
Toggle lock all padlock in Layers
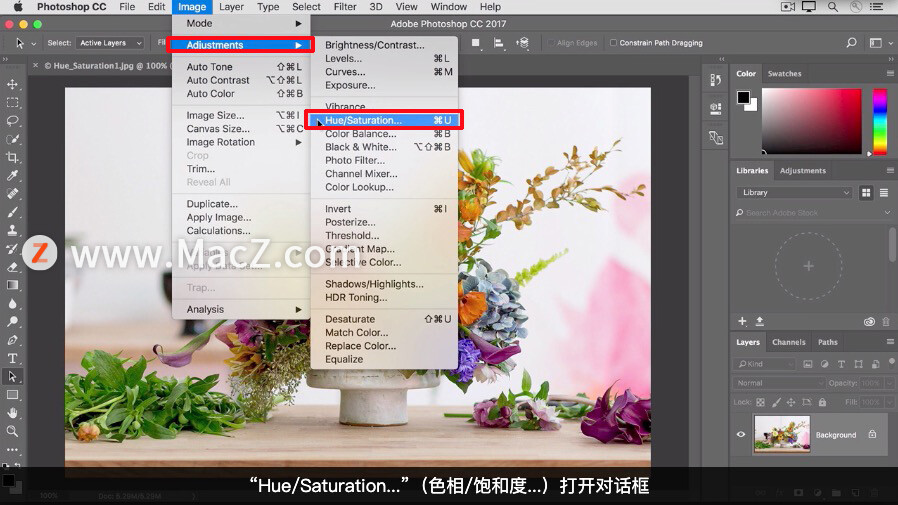click(x=822, y=403)
